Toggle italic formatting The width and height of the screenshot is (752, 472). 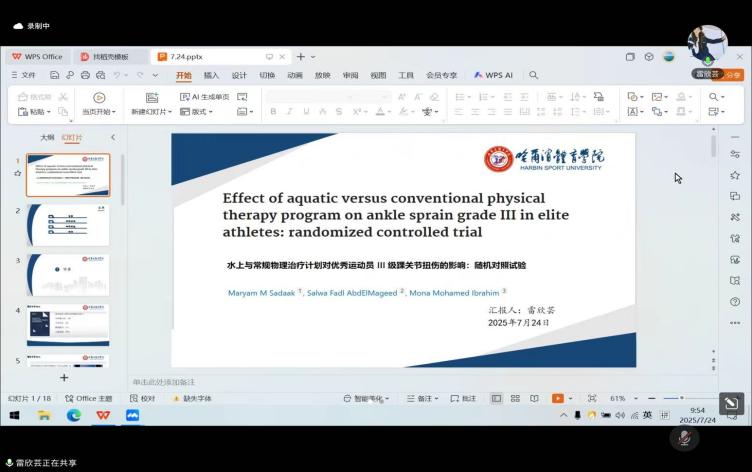[289, 112]
